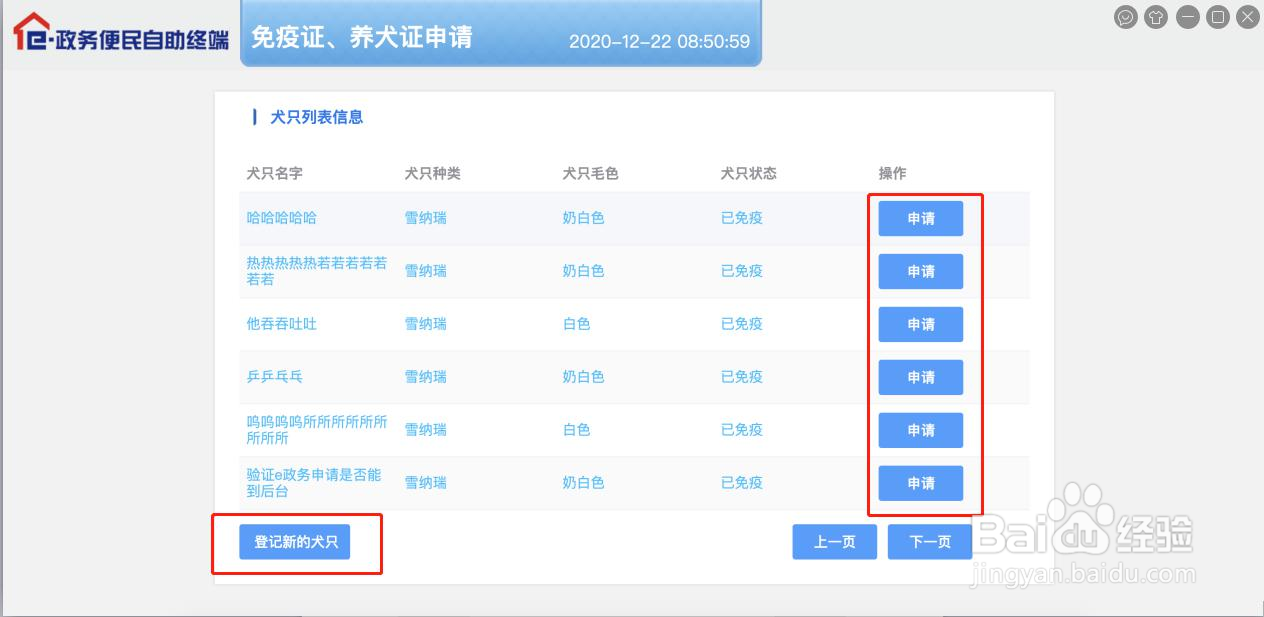Image resolution: width=1264 pixels, height=617 pixels.
Task: Select dog name 乒乒乓乓
Action: (x=275, y=377)
